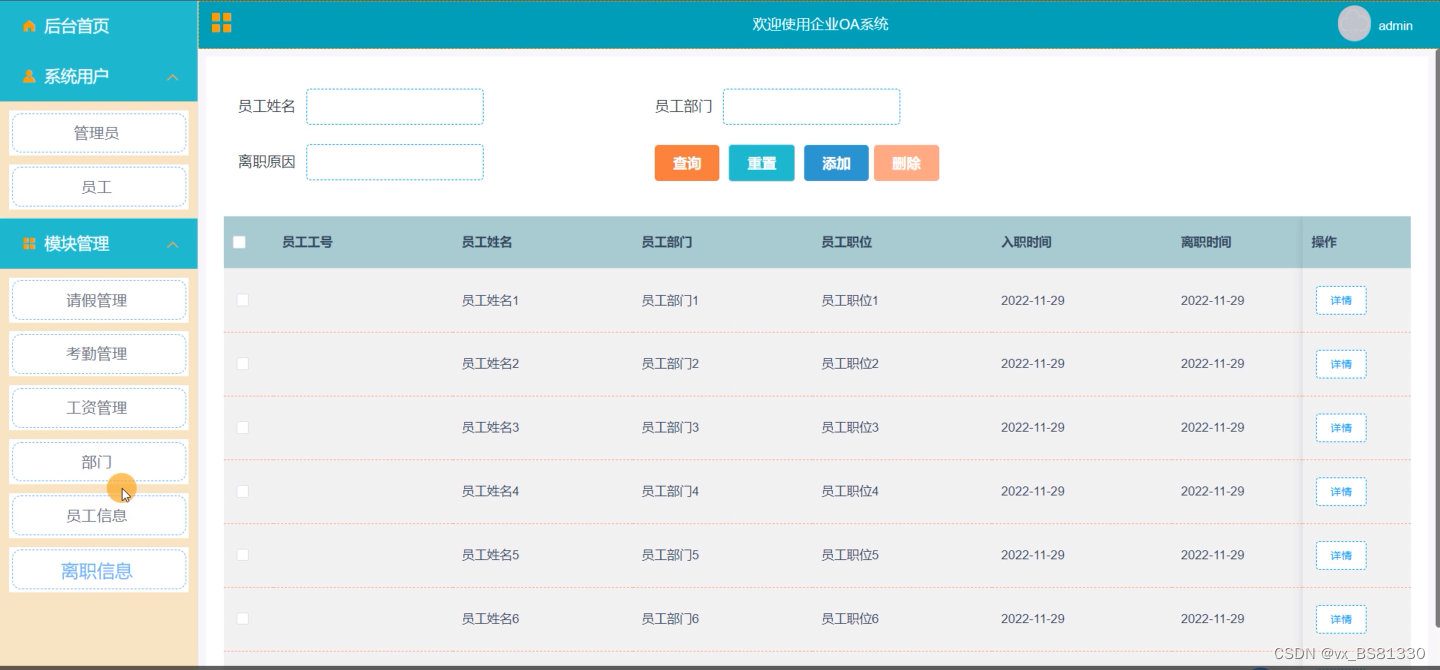Open the 员工 sidebar item
1440x670 pixels.
[x=98, y=187]
